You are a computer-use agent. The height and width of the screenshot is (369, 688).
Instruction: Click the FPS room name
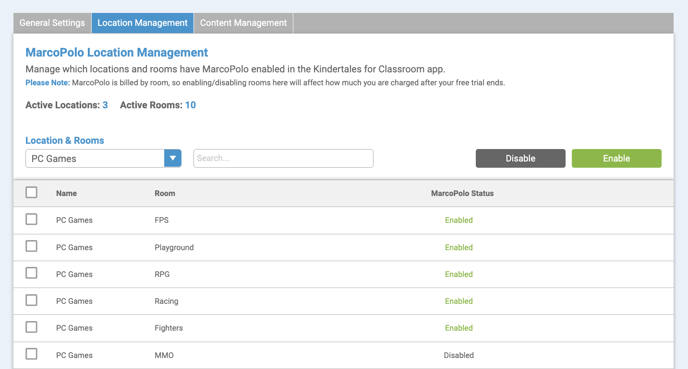click(x=161, y=220)
